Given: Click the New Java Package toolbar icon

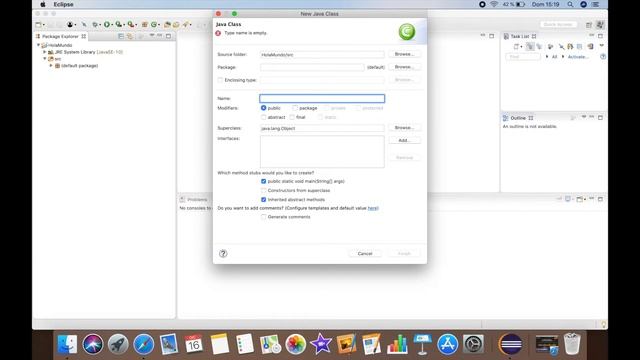Looking at the screenshot, I should (144, 24).
